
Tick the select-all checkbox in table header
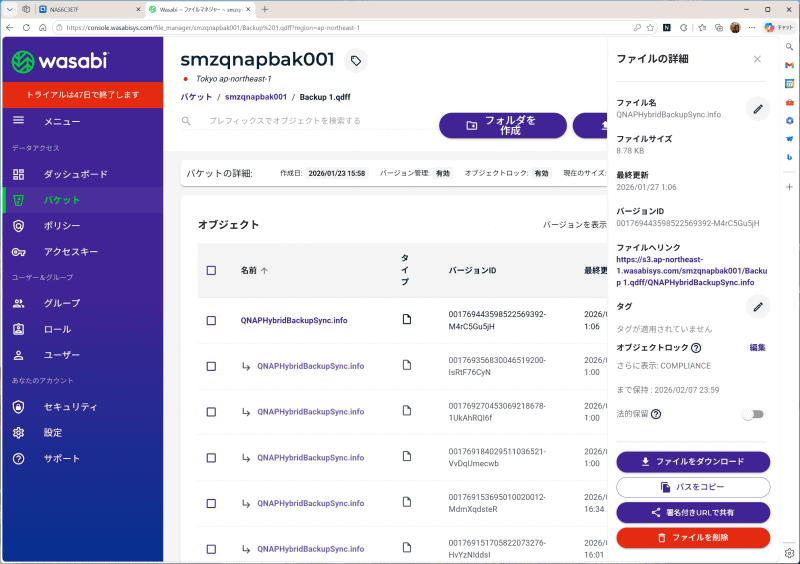click(x=211, y=271)
